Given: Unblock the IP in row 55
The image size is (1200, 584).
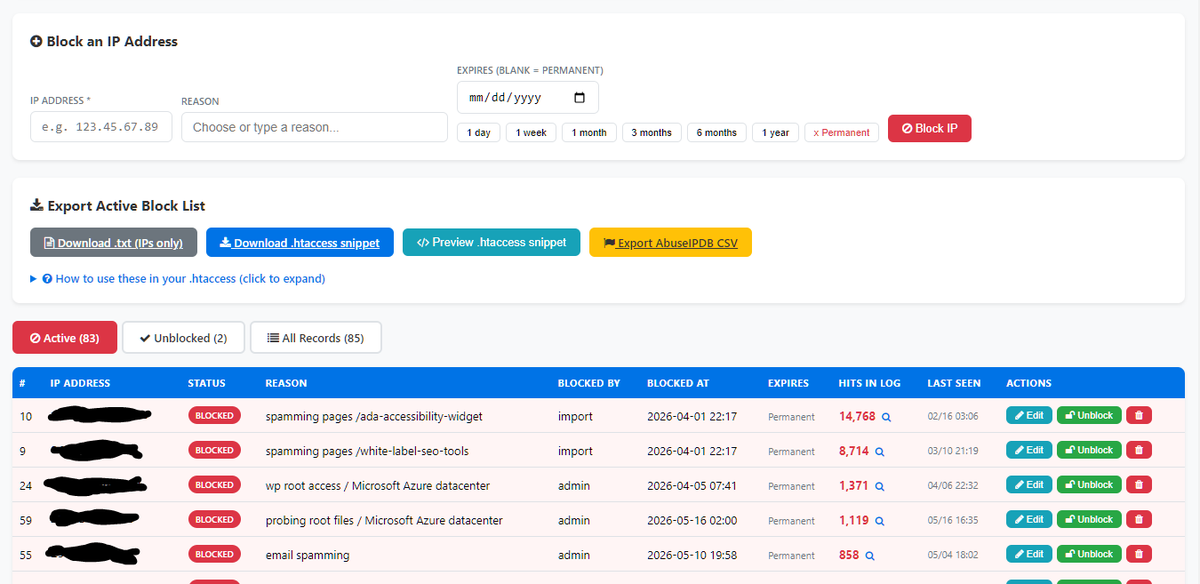Looking at the screenshot, I should click(x=1089, y=554).
